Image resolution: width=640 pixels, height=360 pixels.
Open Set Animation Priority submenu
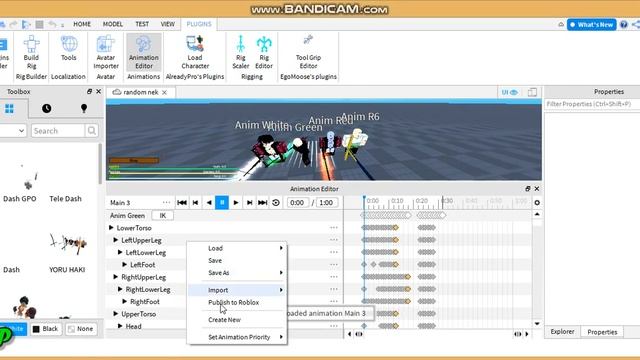(x=237, y=337)
